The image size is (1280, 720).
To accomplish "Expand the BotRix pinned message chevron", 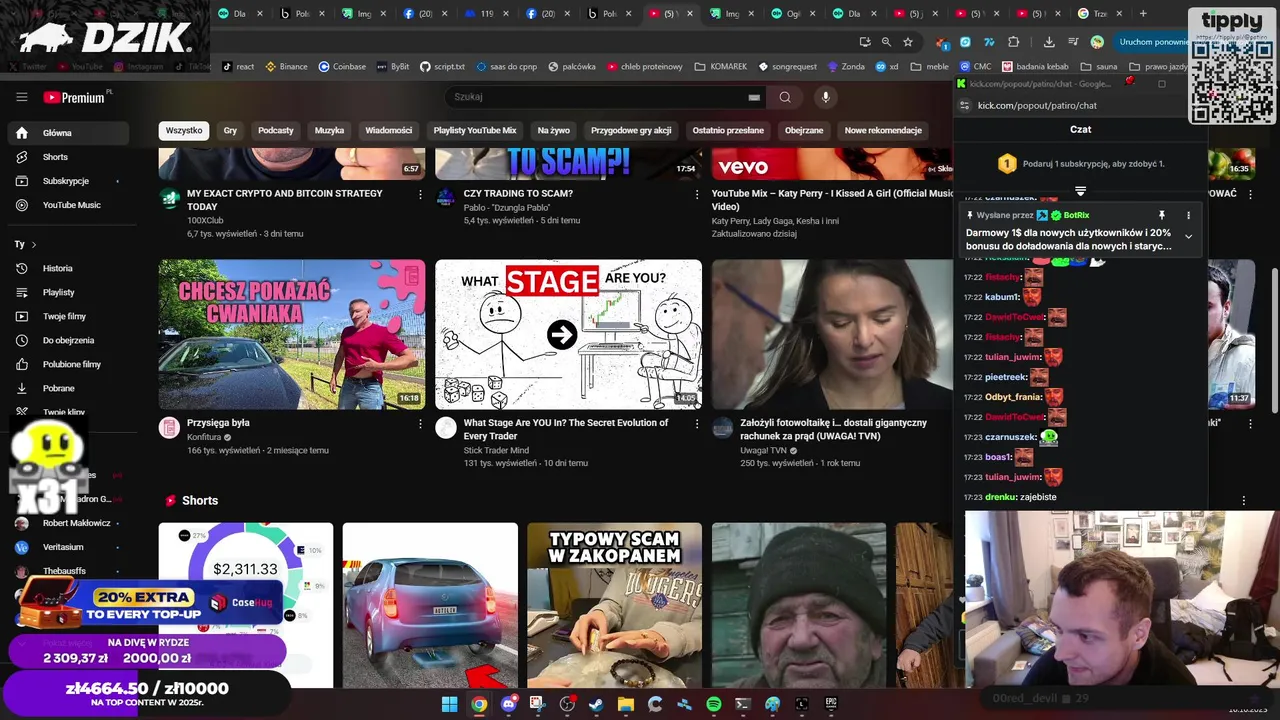I will (1188, 236).
